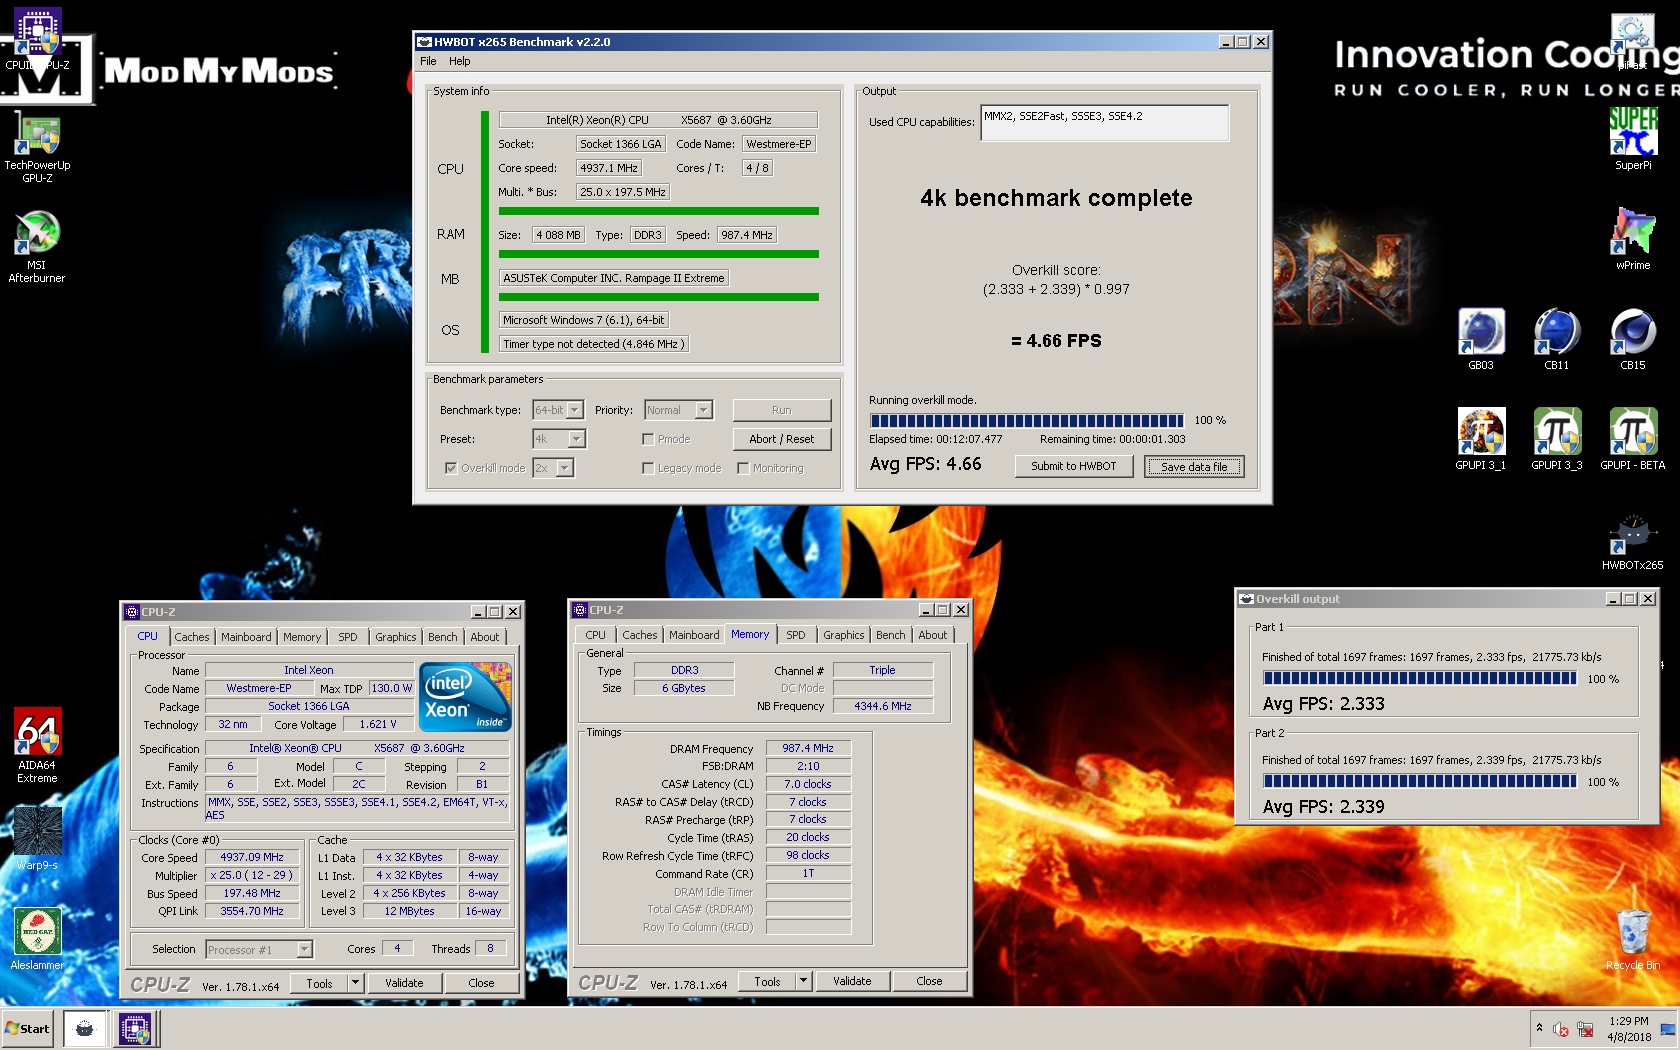The height and width of the screenshot is (1050, 1680).
Task: Open network tray icon
Action: [1585, 1029]
